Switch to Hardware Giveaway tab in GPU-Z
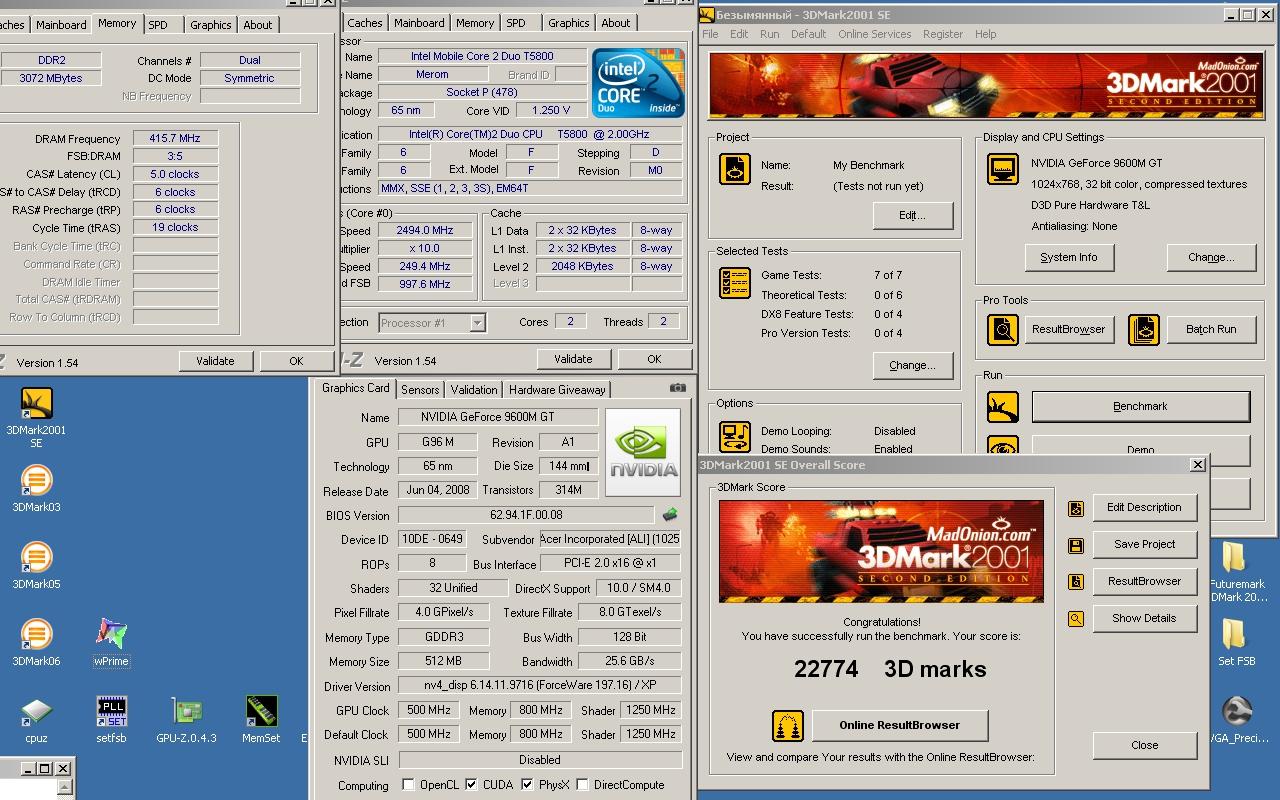 (x=557, y=390)
